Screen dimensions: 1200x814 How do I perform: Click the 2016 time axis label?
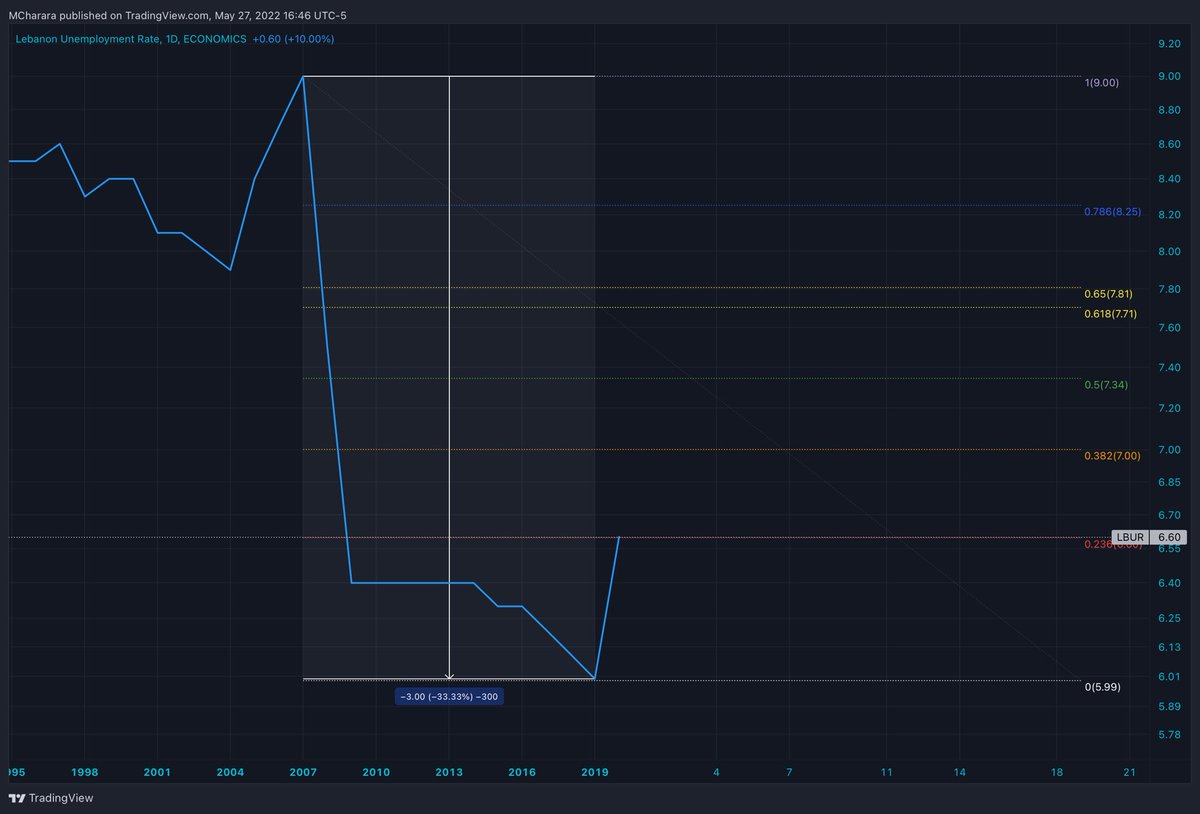tap(522, 772)
